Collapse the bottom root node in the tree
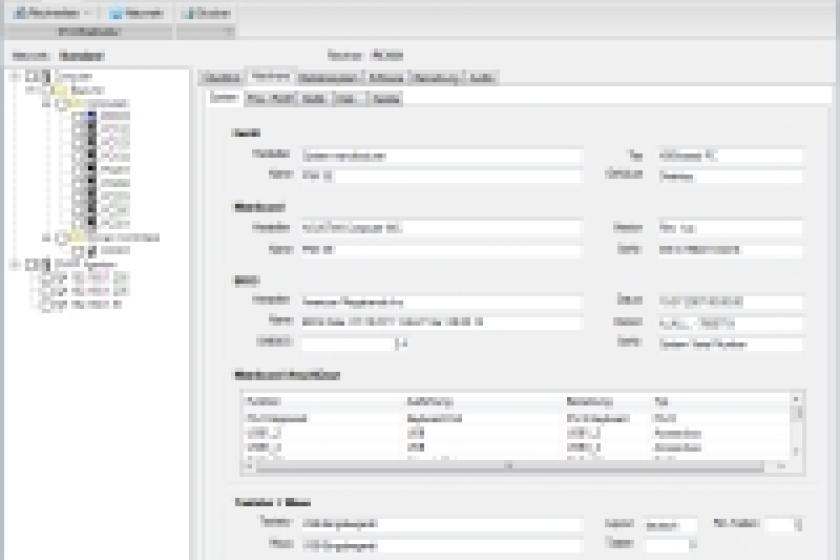 pos(16,264)
